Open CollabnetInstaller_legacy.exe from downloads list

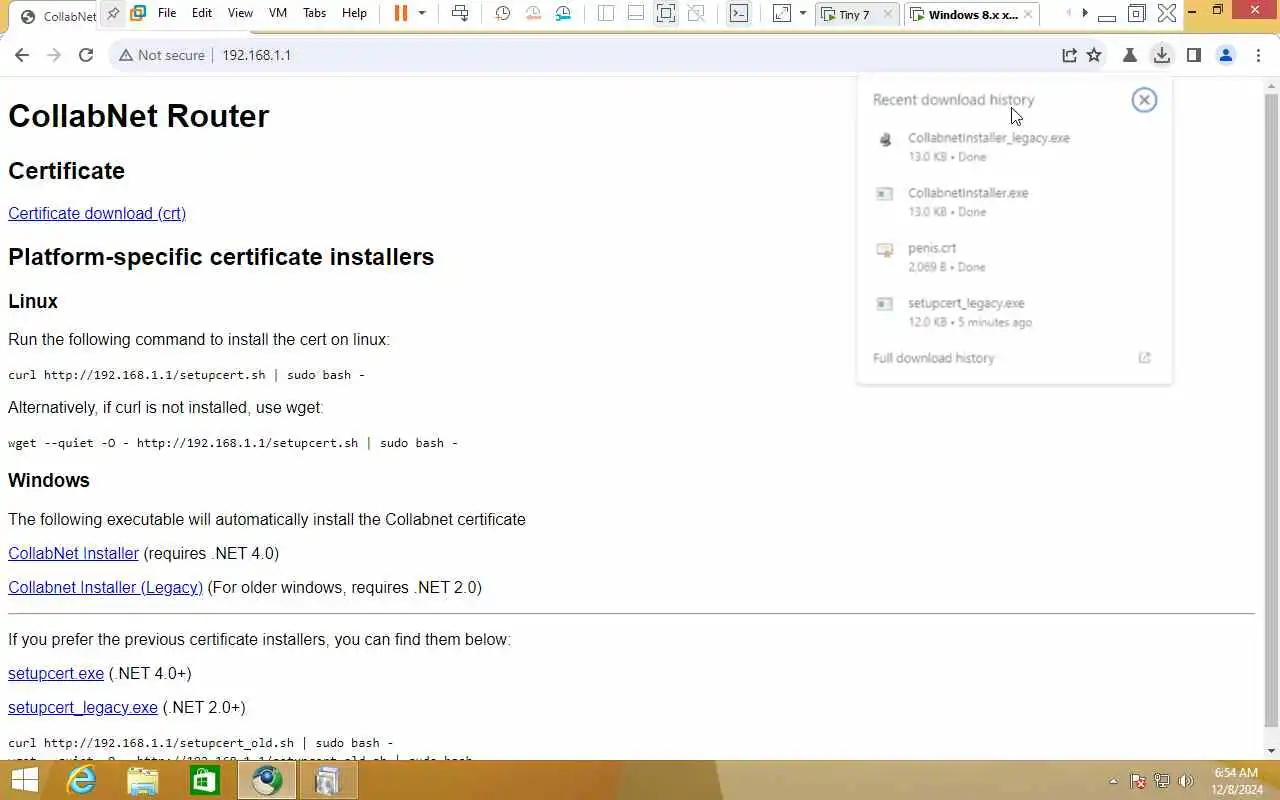pos(1013,147)
